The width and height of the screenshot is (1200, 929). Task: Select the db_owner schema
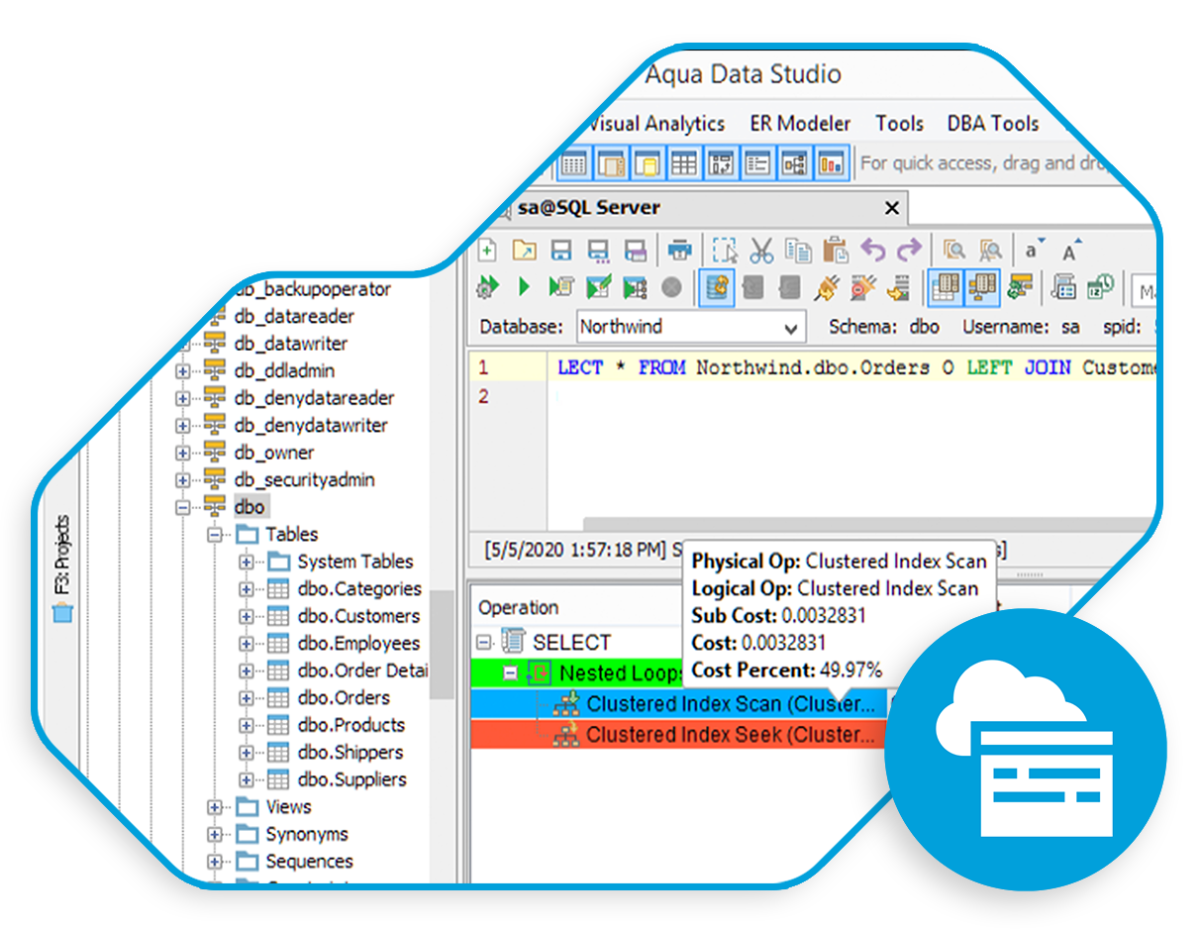(x=273, y=452)
